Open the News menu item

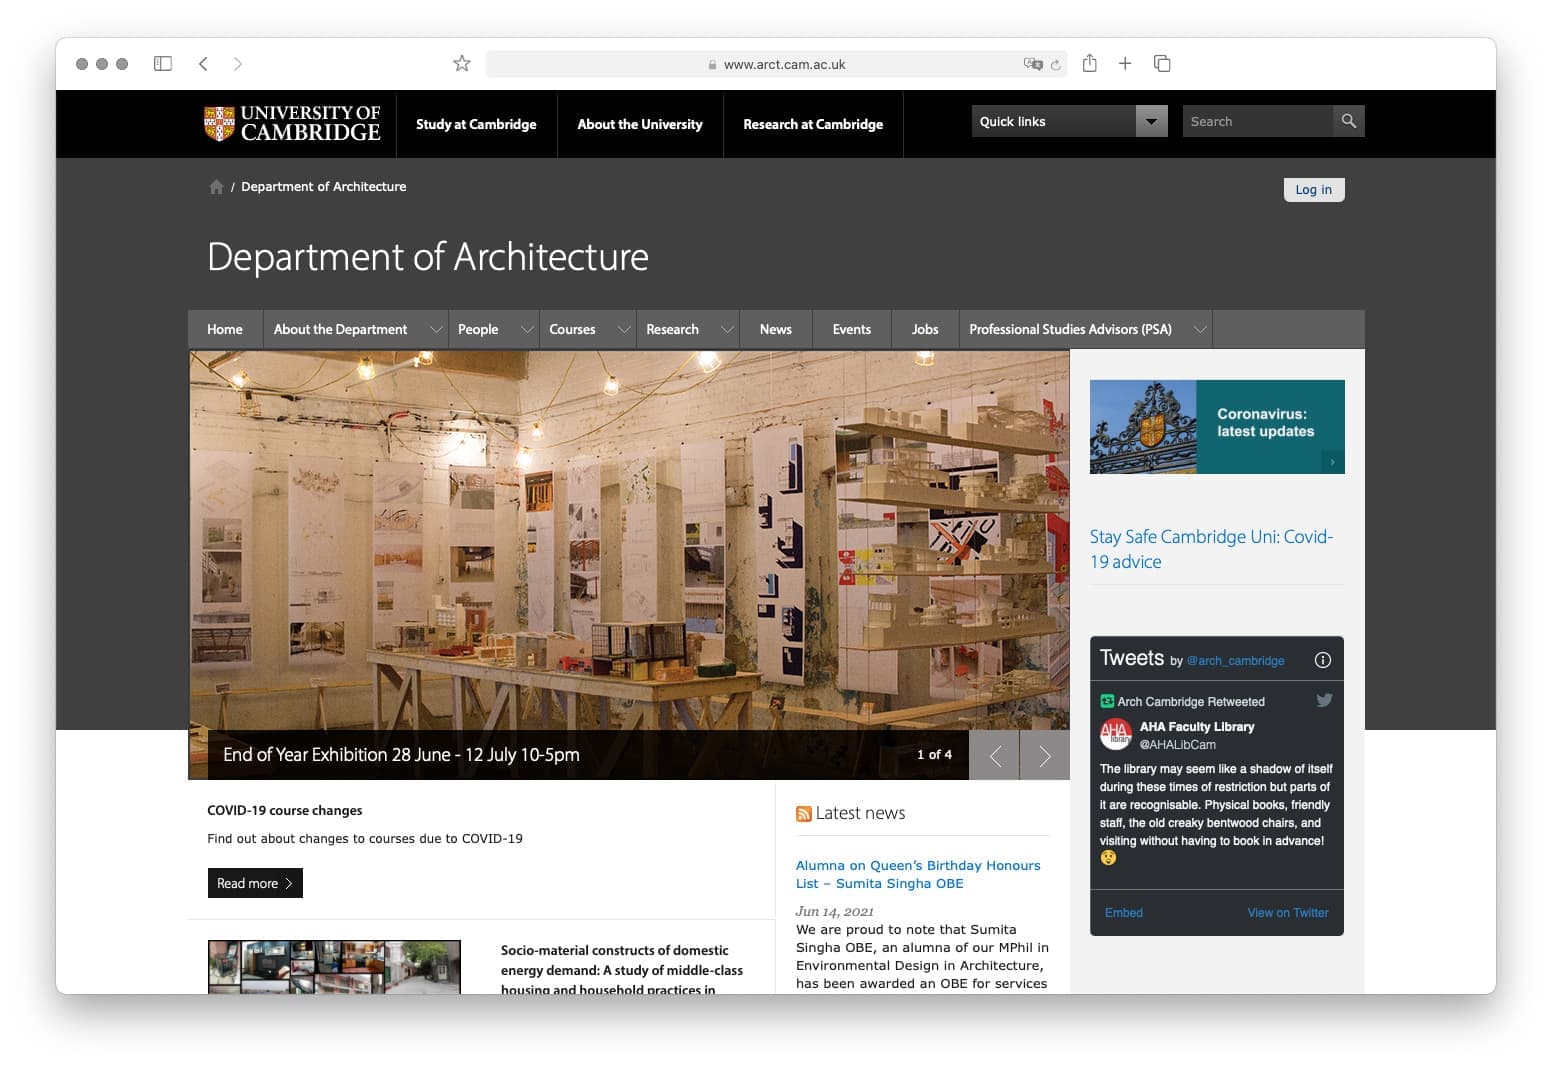pos(775,329)
